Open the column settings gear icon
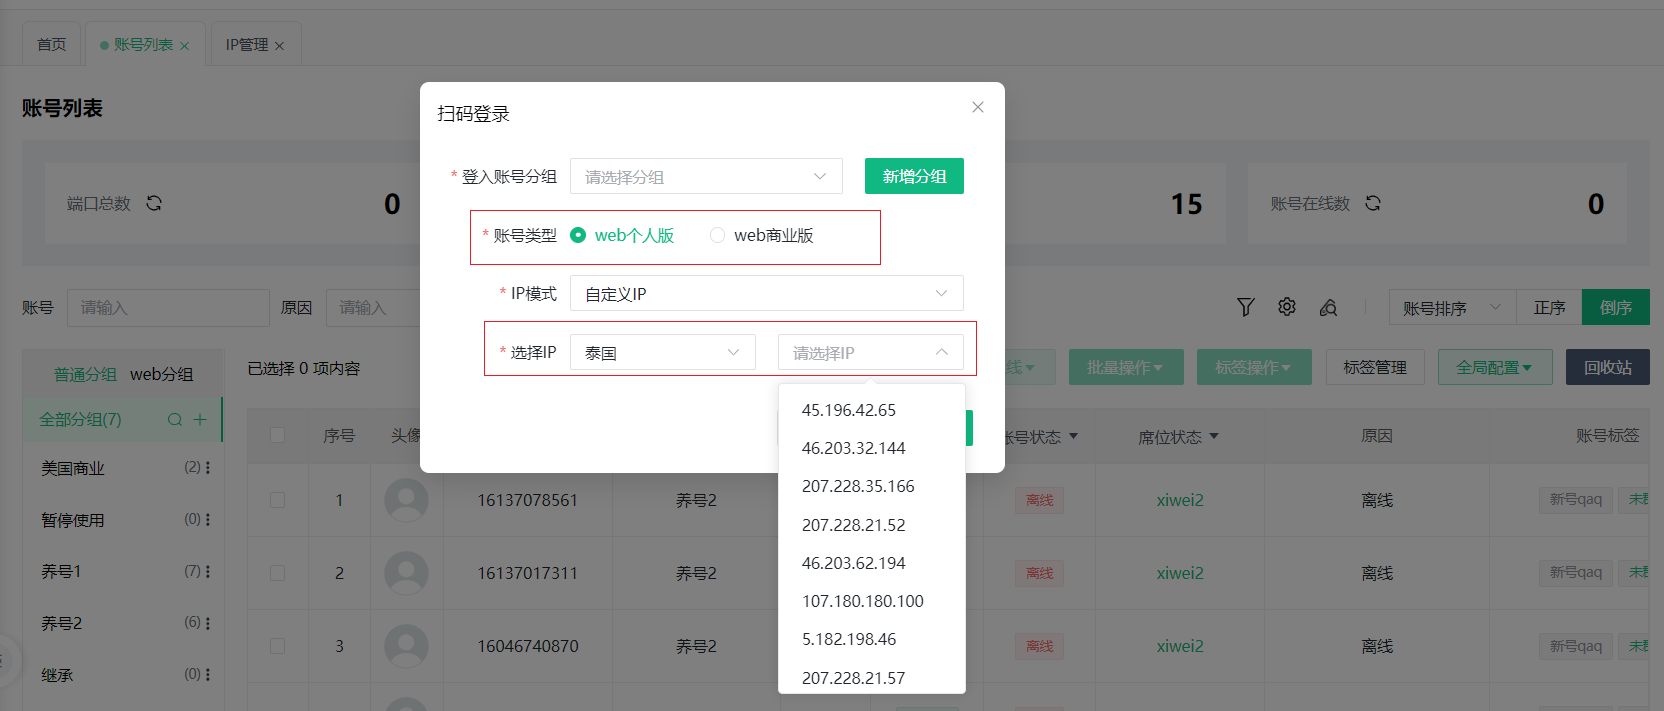 (1287, 307)
